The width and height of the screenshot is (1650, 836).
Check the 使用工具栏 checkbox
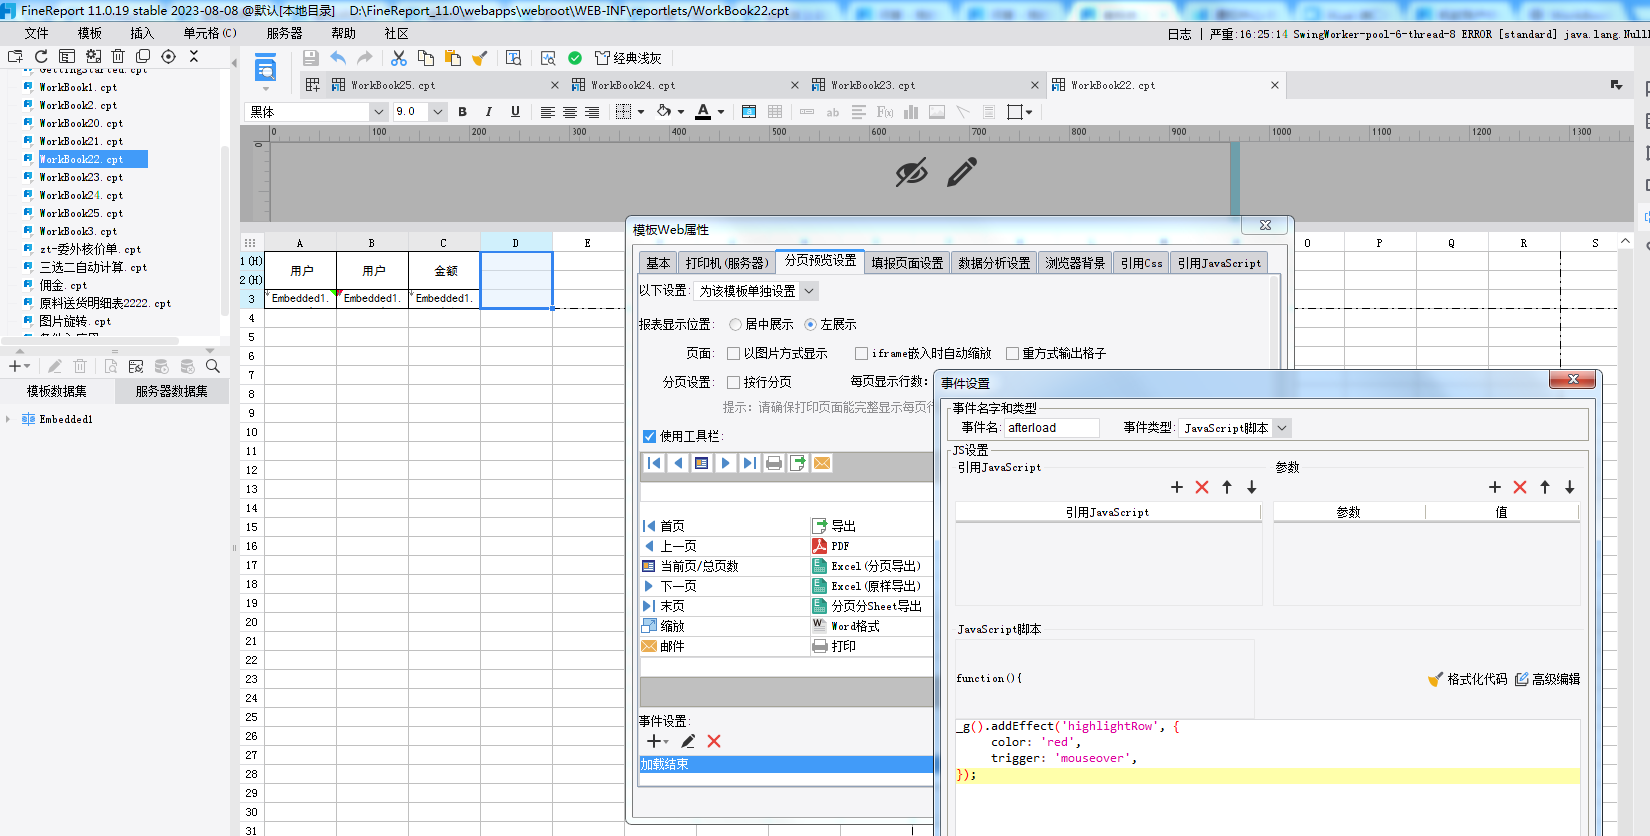coord(649,436)
